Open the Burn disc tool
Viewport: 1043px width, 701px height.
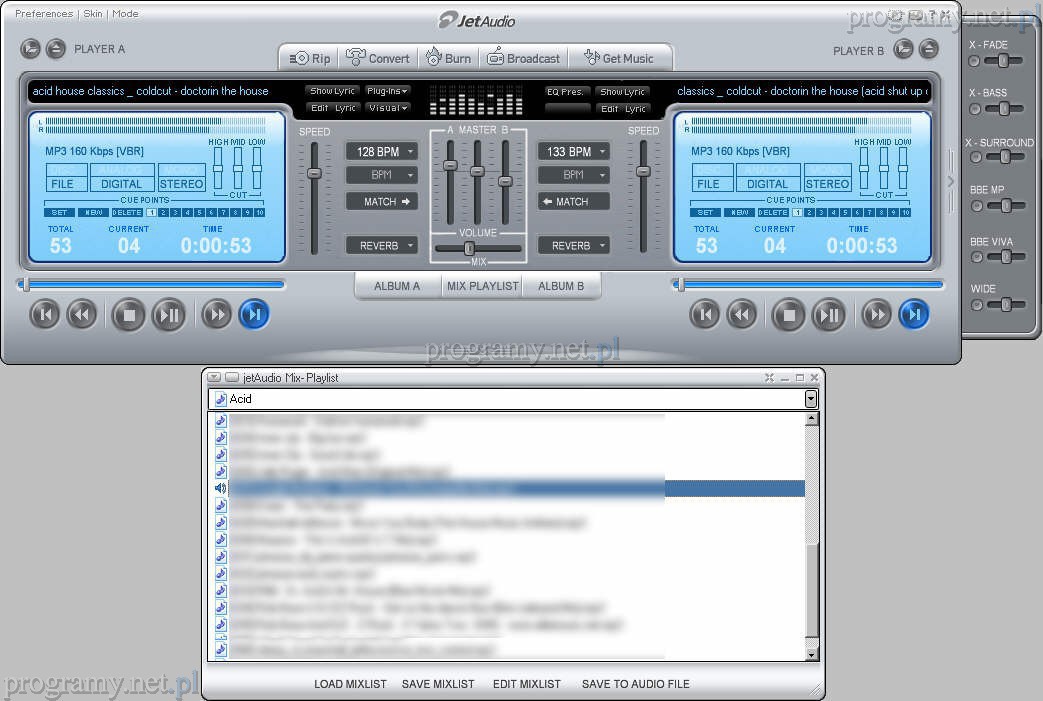[448, 58]
